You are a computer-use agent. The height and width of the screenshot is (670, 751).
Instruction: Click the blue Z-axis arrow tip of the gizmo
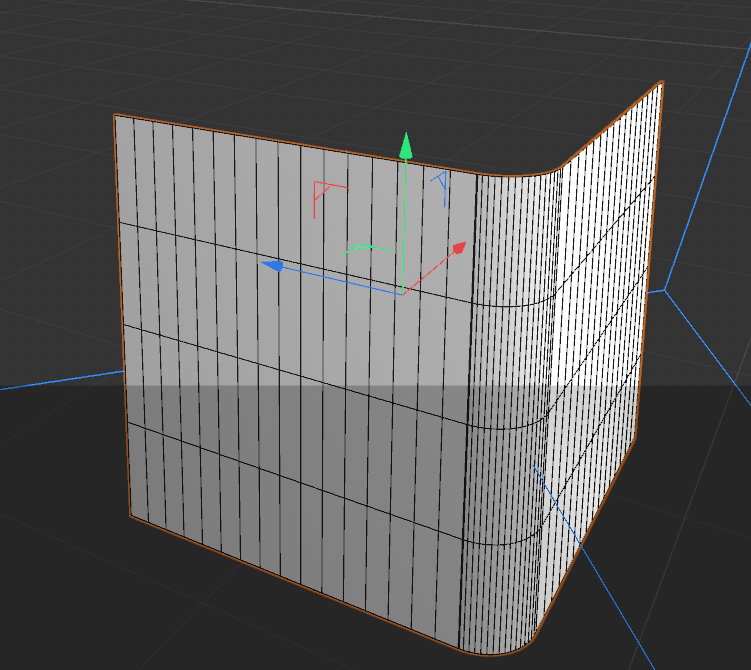[x=272, y=265]
